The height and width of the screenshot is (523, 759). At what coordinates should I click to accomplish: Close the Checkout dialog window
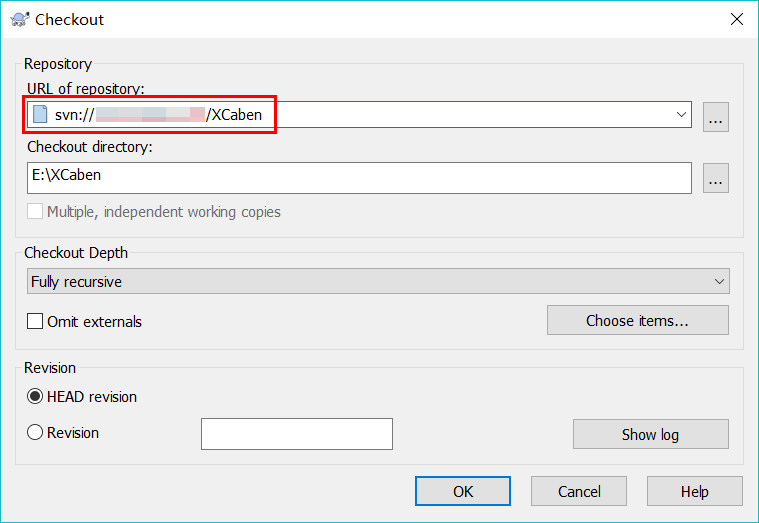[x=736, y=19]
